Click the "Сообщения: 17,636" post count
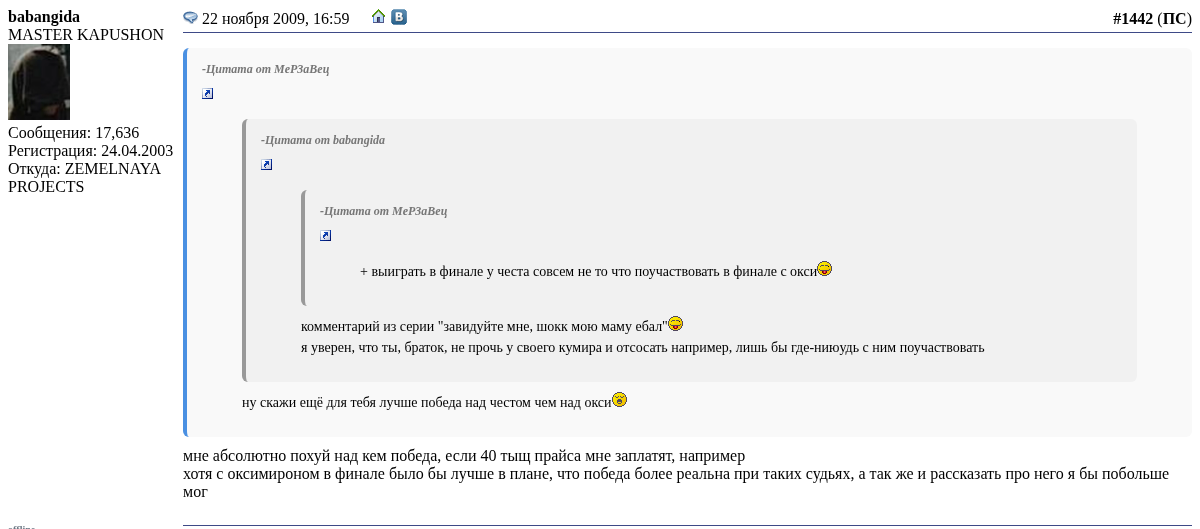This screenshot has height=529, width=1200. coord(73,133)
